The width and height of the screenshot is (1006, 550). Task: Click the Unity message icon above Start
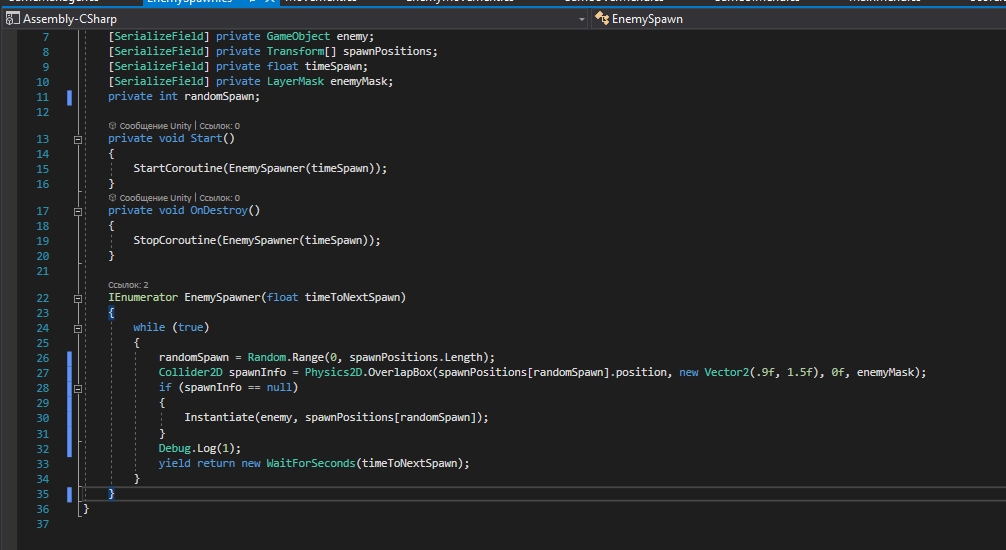(x=112, y=126)
